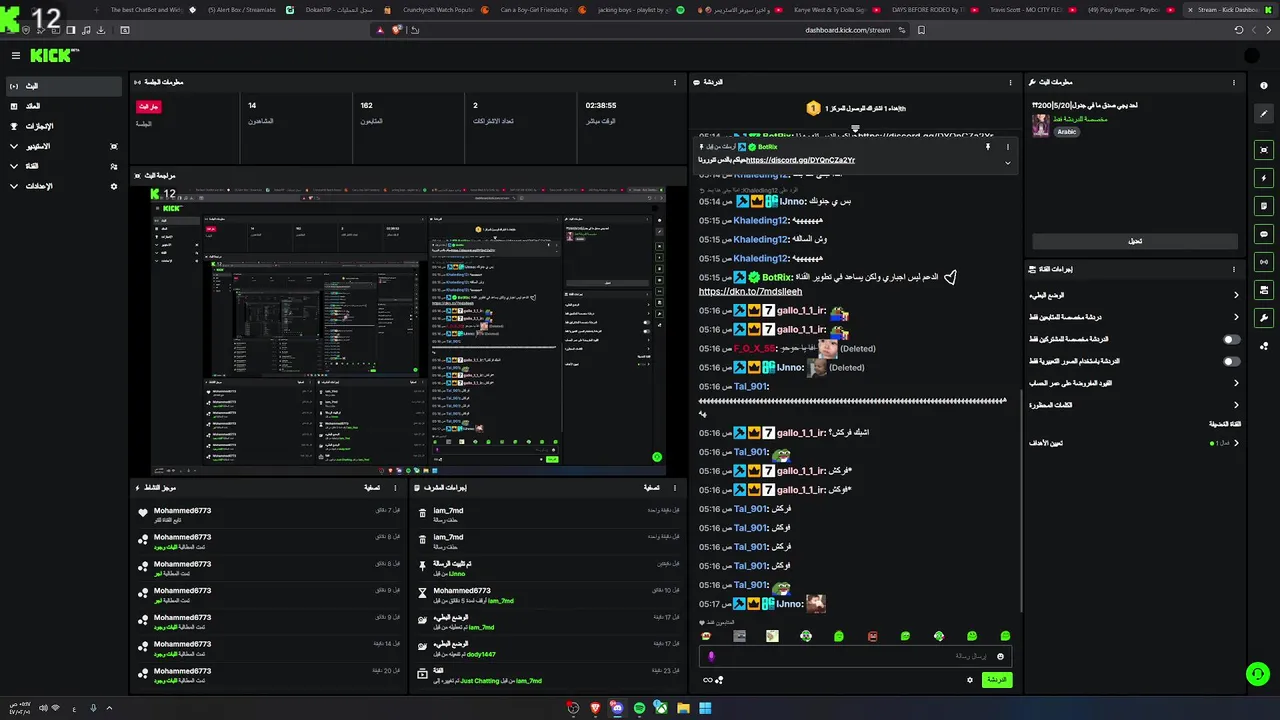1280x720 pixels.
Task: Collapse the pinned message chevron
Action: (1007, 162)
